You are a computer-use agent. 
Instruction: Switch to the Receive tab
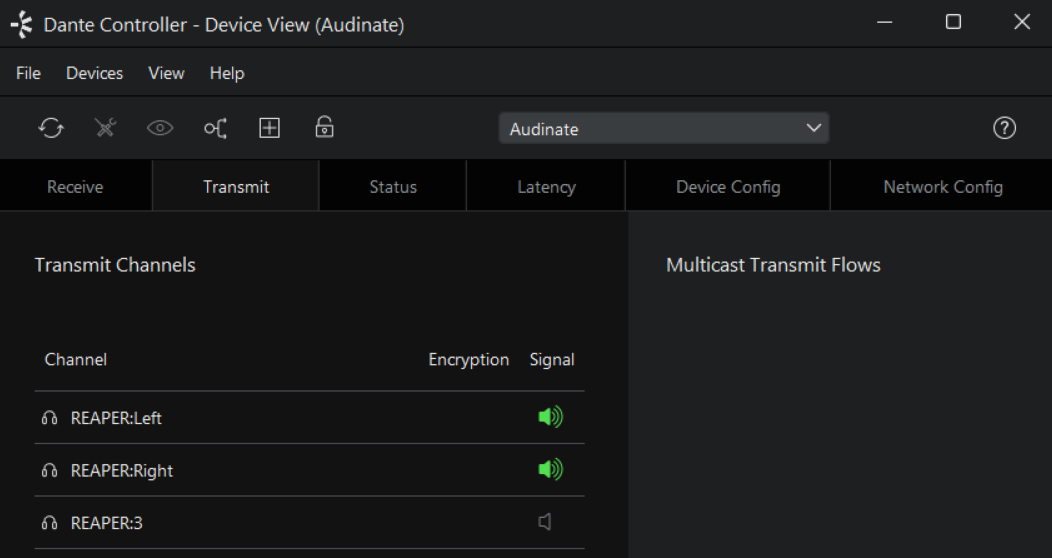point(75,186)
